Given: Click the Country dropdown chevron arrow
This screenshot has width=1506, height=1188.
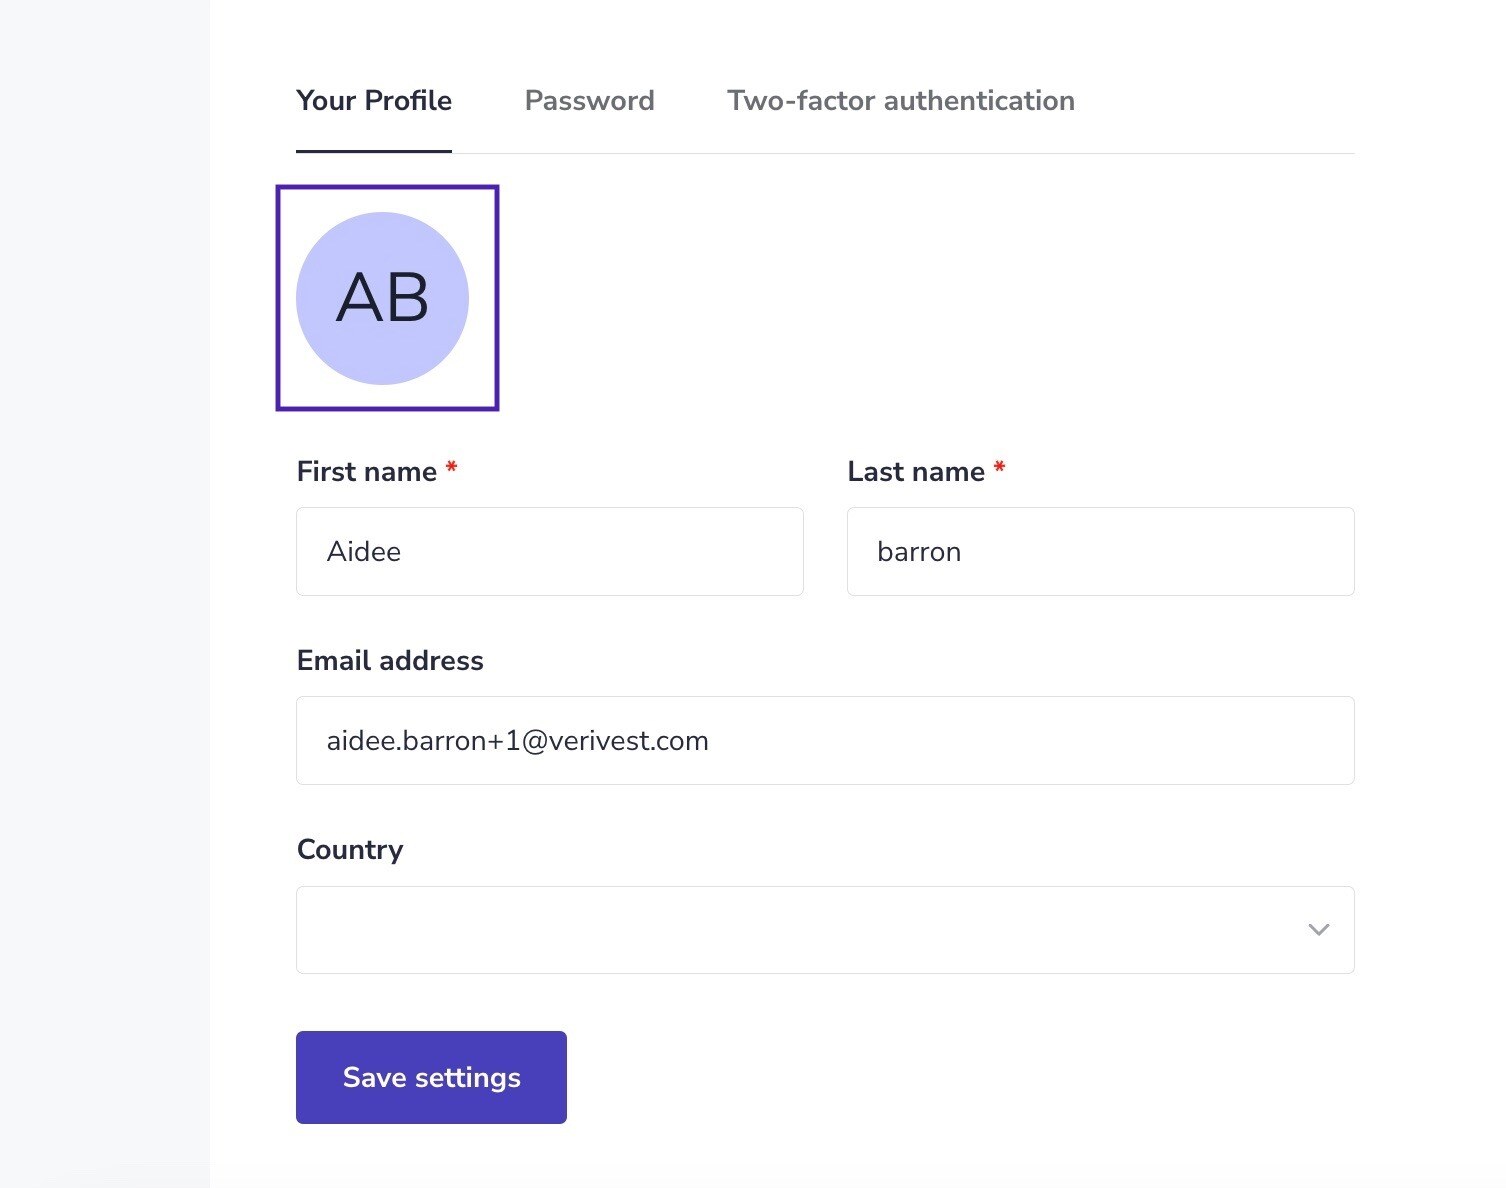Looking at the screenshot, I should click(x=1319, y=930).
